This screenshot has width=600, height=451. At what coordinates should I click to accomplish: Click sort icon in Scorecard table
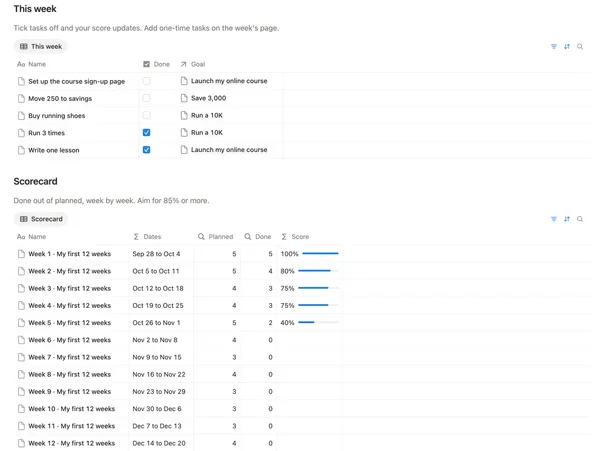[x=567, y=219]
